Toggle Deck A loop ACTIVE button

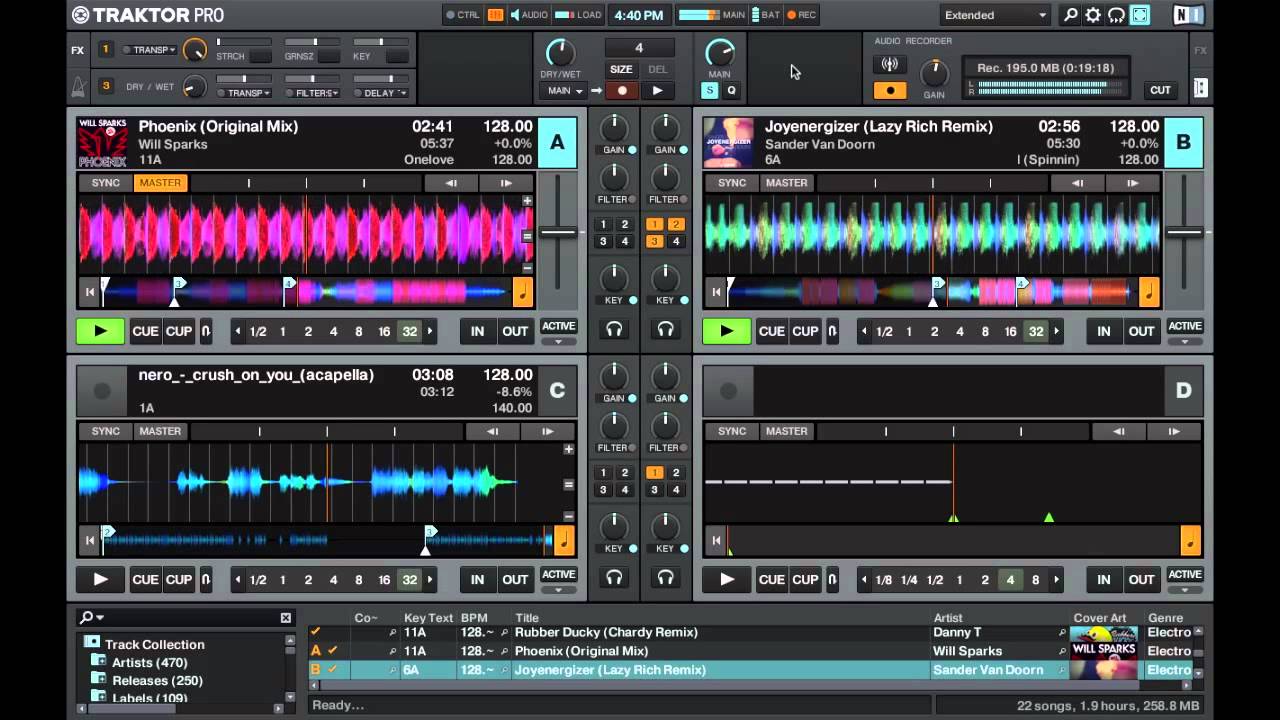click(x=558, y=326)
